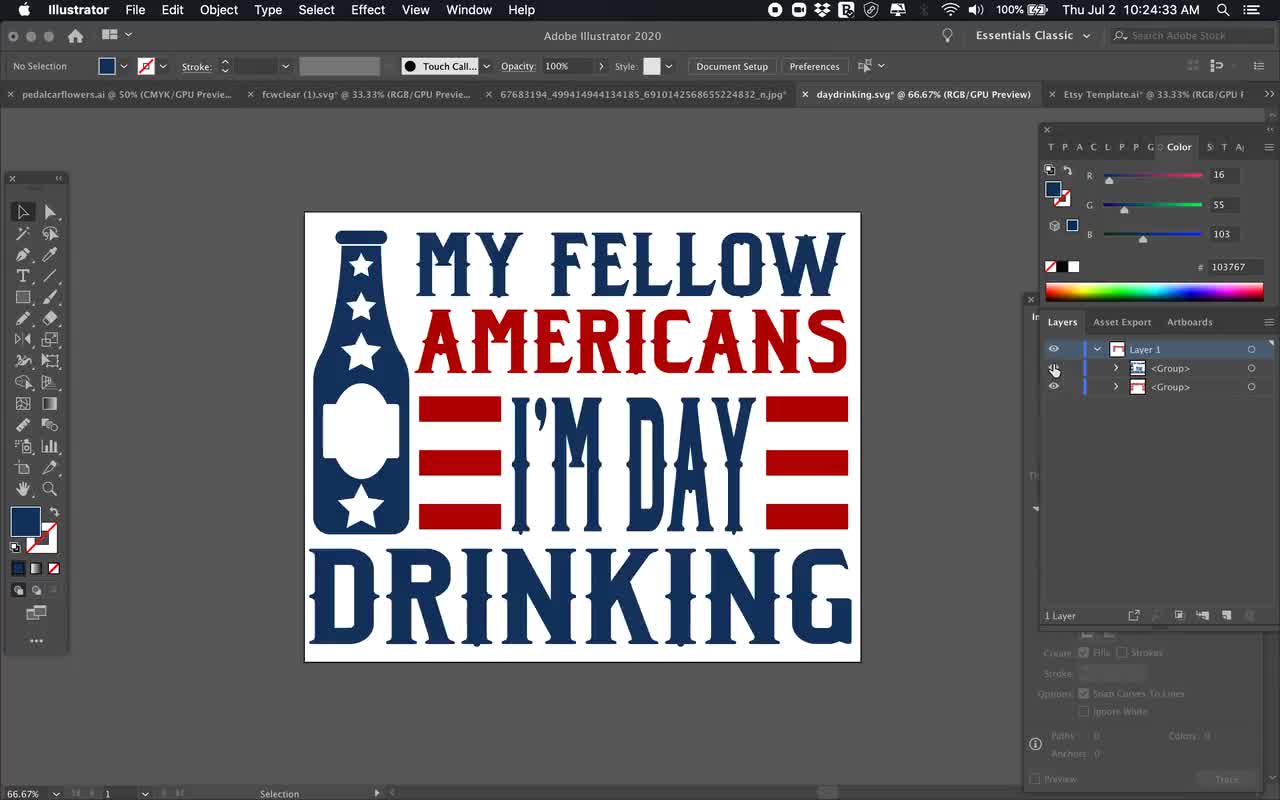The height and width of the screenshot is (800, 1280).
Task: Select the Gradient tool
Action: [x=50, y=404]
